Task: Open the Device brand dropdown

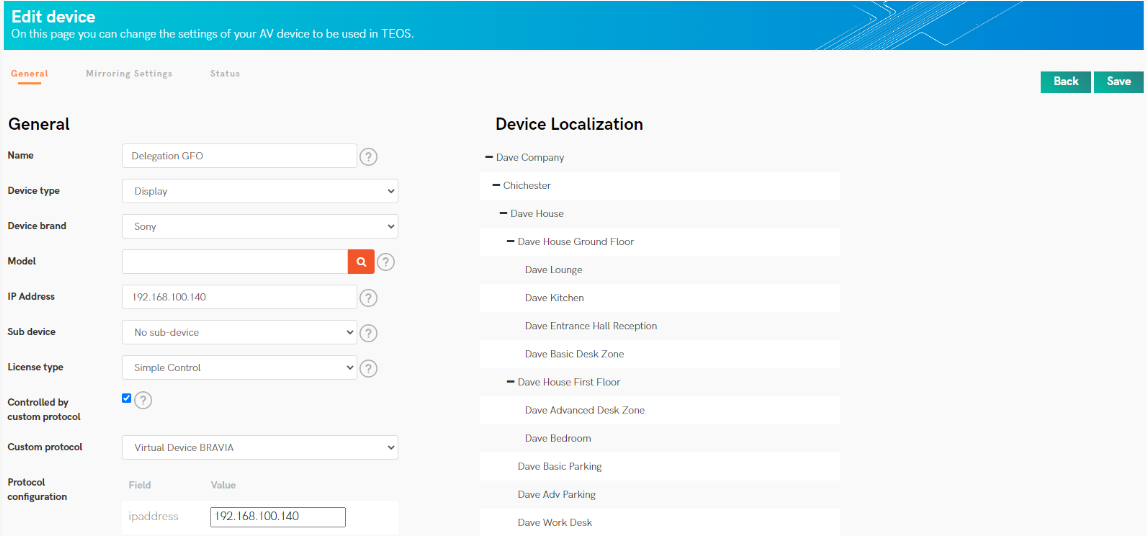Action: click(x=260, y=227)
